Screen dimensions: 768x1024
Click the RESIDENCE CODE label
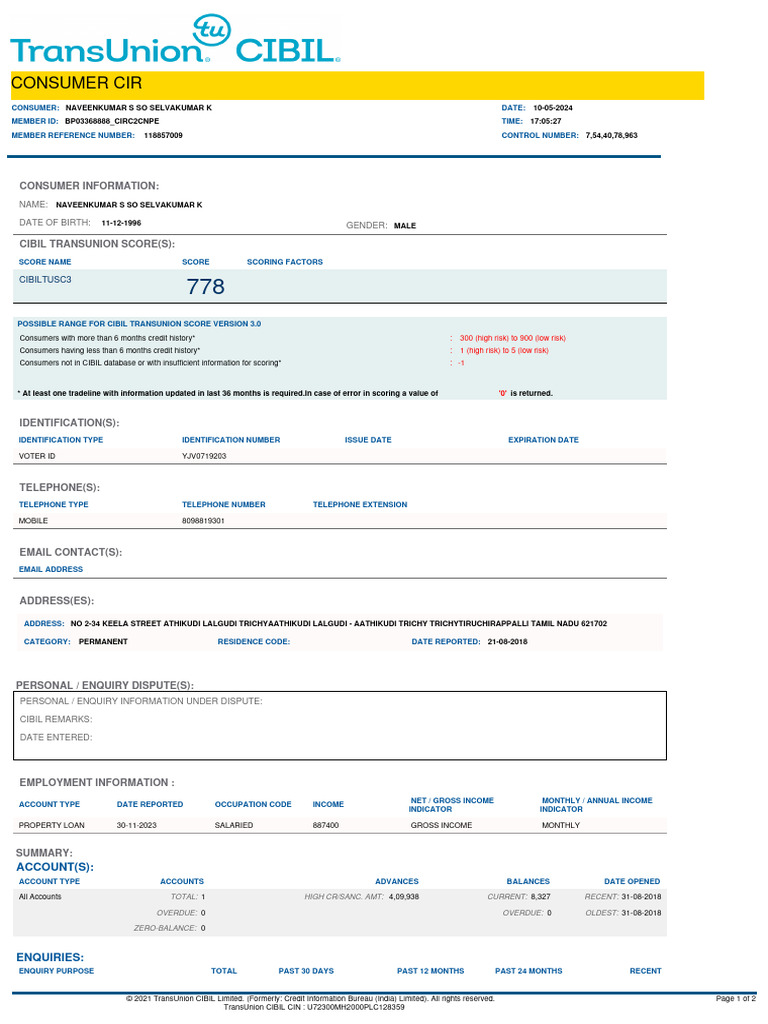[254, 641]
